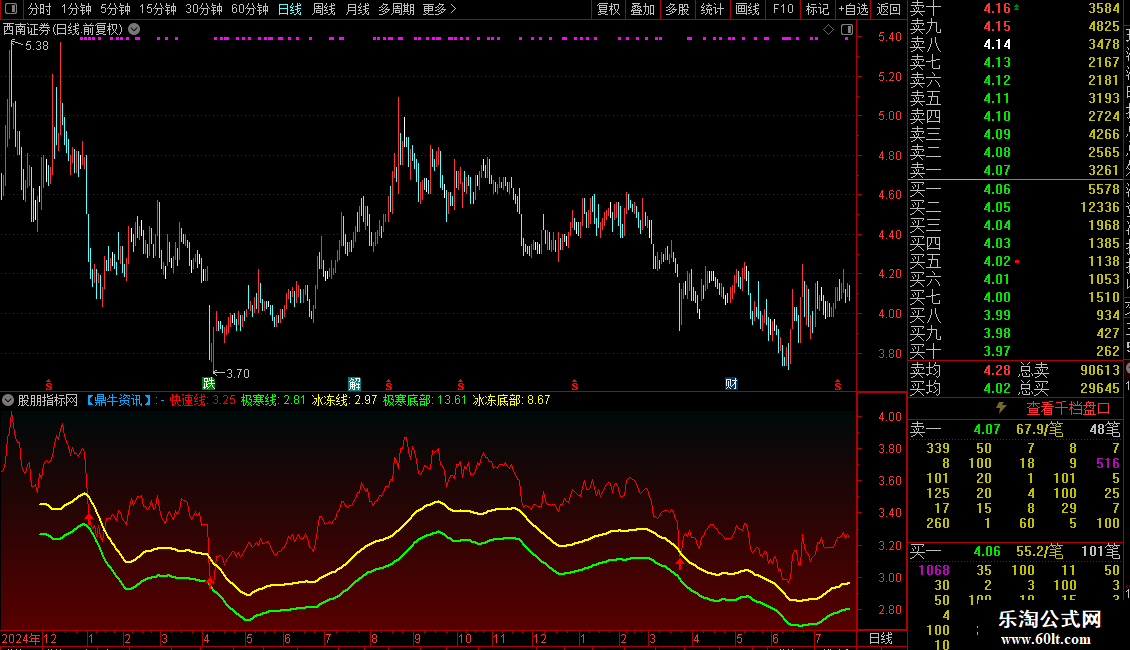This screenshot has height=650, width=1130.
Task: Click magenta 1068 order in buy queue
Action: 934,570
